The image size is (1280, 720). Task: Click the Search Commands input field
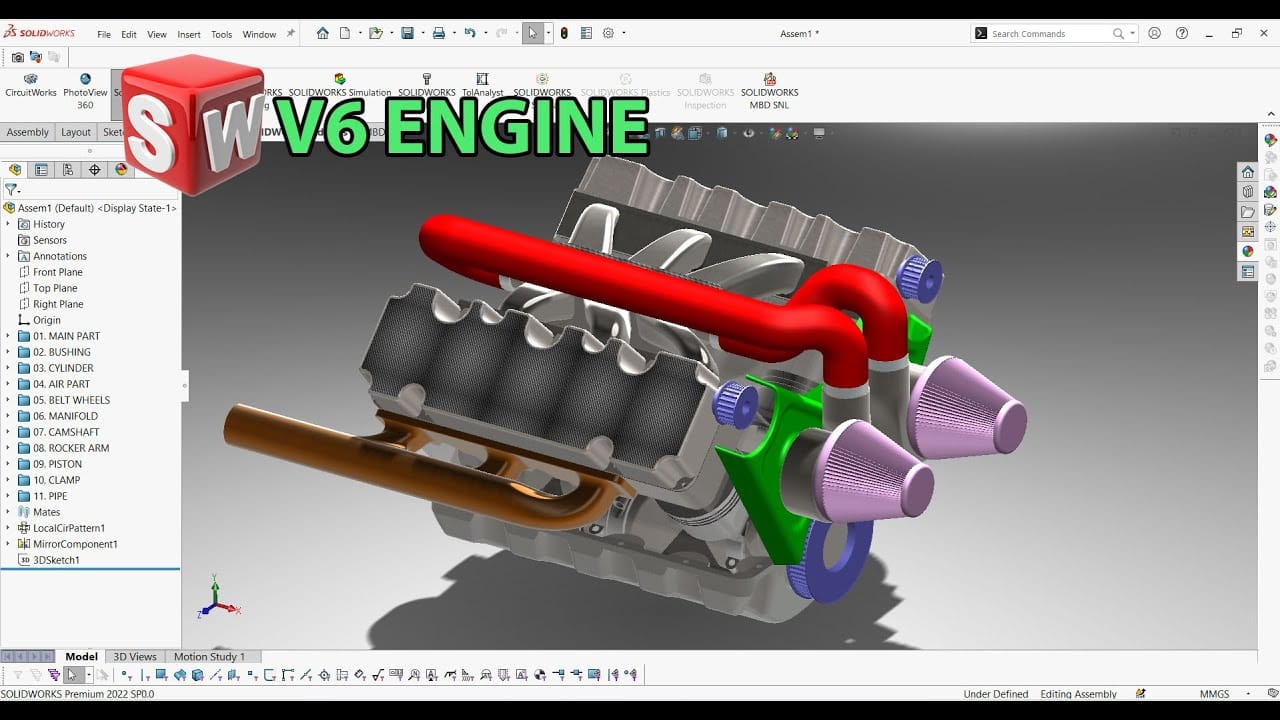tap(1050, 34)
